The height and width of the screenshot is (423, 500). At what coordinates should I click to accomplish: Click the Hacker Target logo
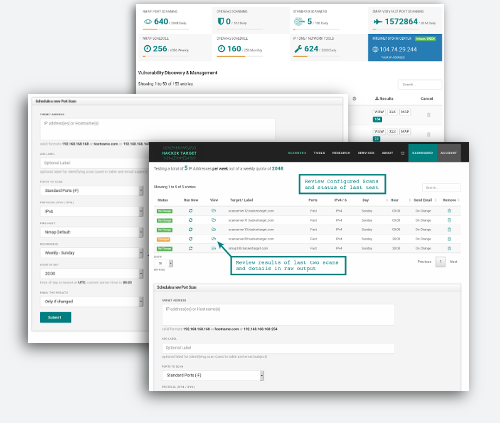(179, 153)
